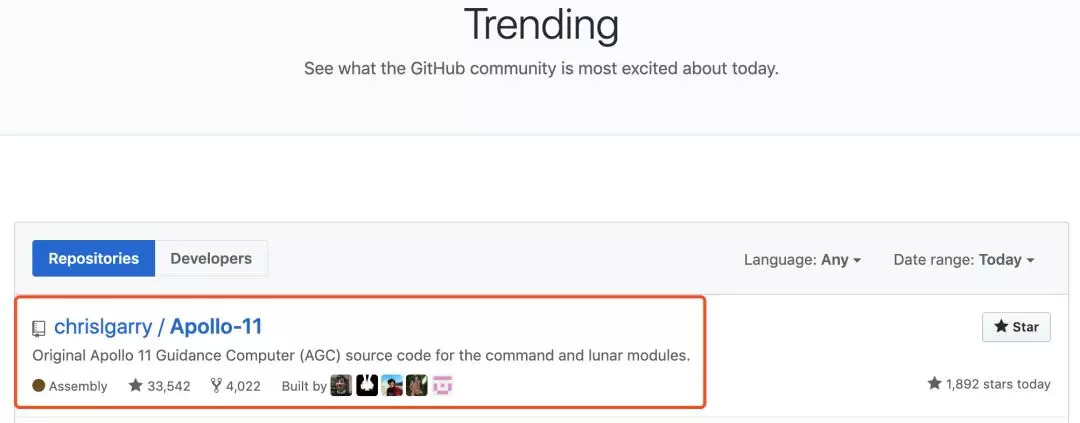Click the fork icon next to 4,022

(216, 385)
